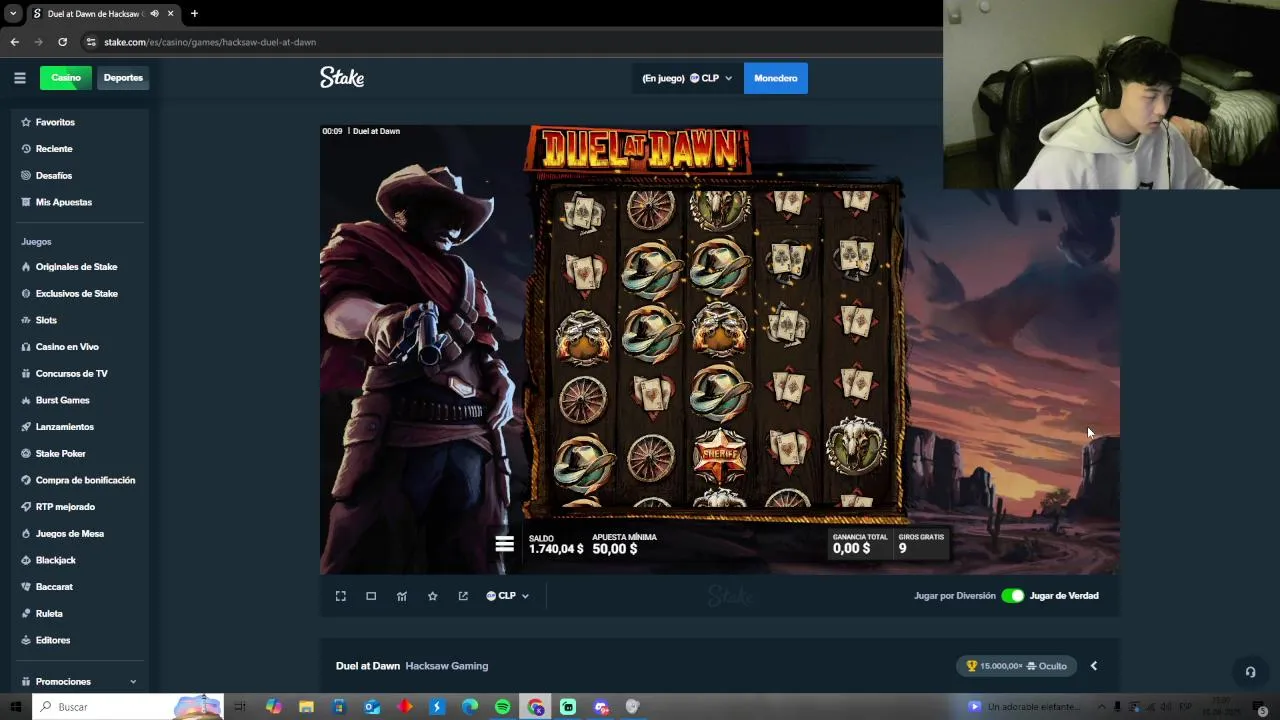1280x720 pixels.
Task: Open a new browser tab
Action: point(194,14)
